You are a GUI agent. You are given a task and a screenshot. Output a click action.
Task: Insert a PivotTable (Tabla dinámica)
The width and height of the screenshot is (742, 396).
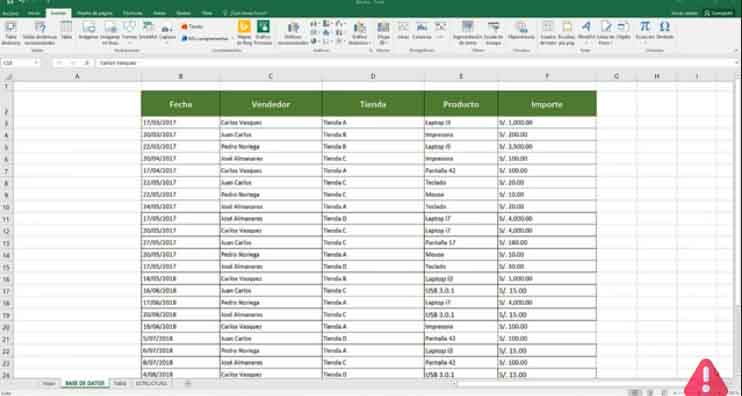[10, 33]
